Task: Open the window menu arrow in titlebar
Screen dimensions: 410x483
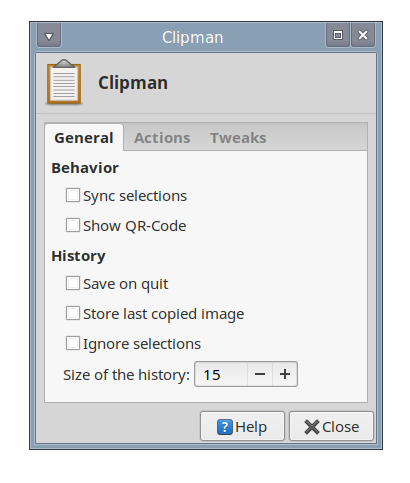Action: [x=49, y=35]
